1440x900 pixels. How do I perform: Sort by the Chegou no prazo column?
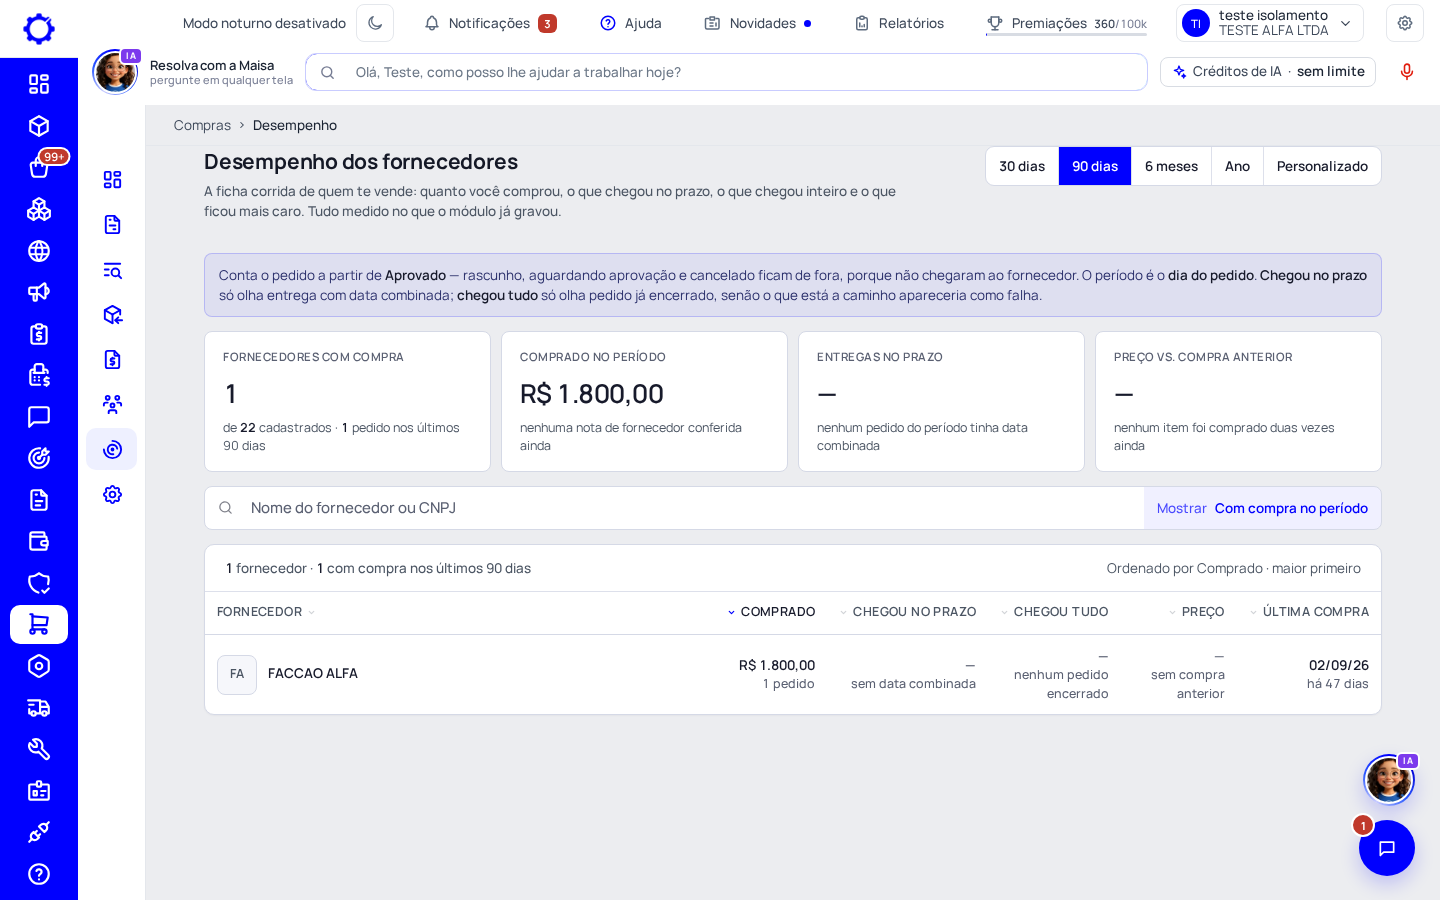coord(908,612)
